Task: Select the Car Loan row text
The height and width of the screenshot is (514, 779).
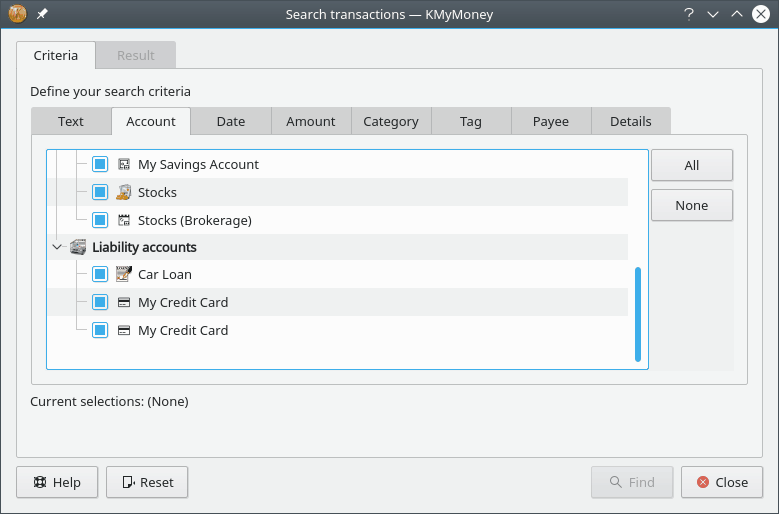Action: click(165, 275)
